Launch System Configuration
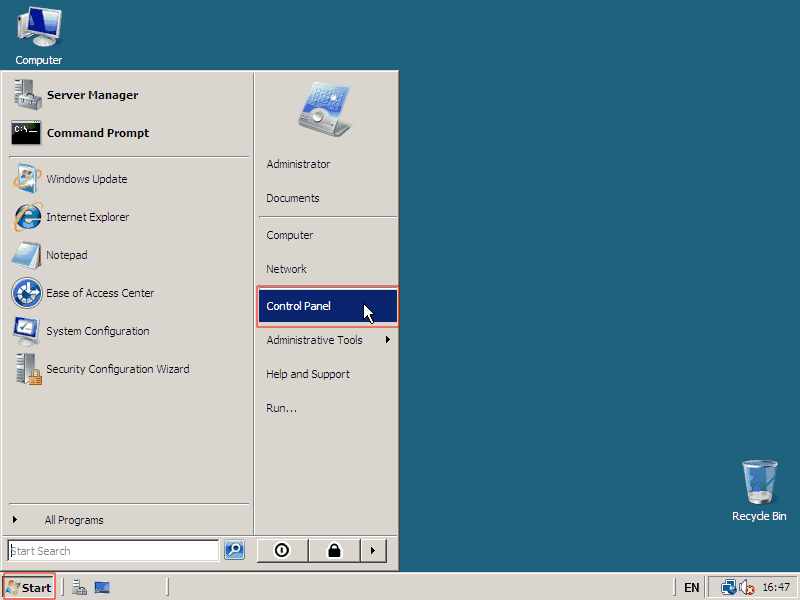The image size is (800, 600). point(97,331)
